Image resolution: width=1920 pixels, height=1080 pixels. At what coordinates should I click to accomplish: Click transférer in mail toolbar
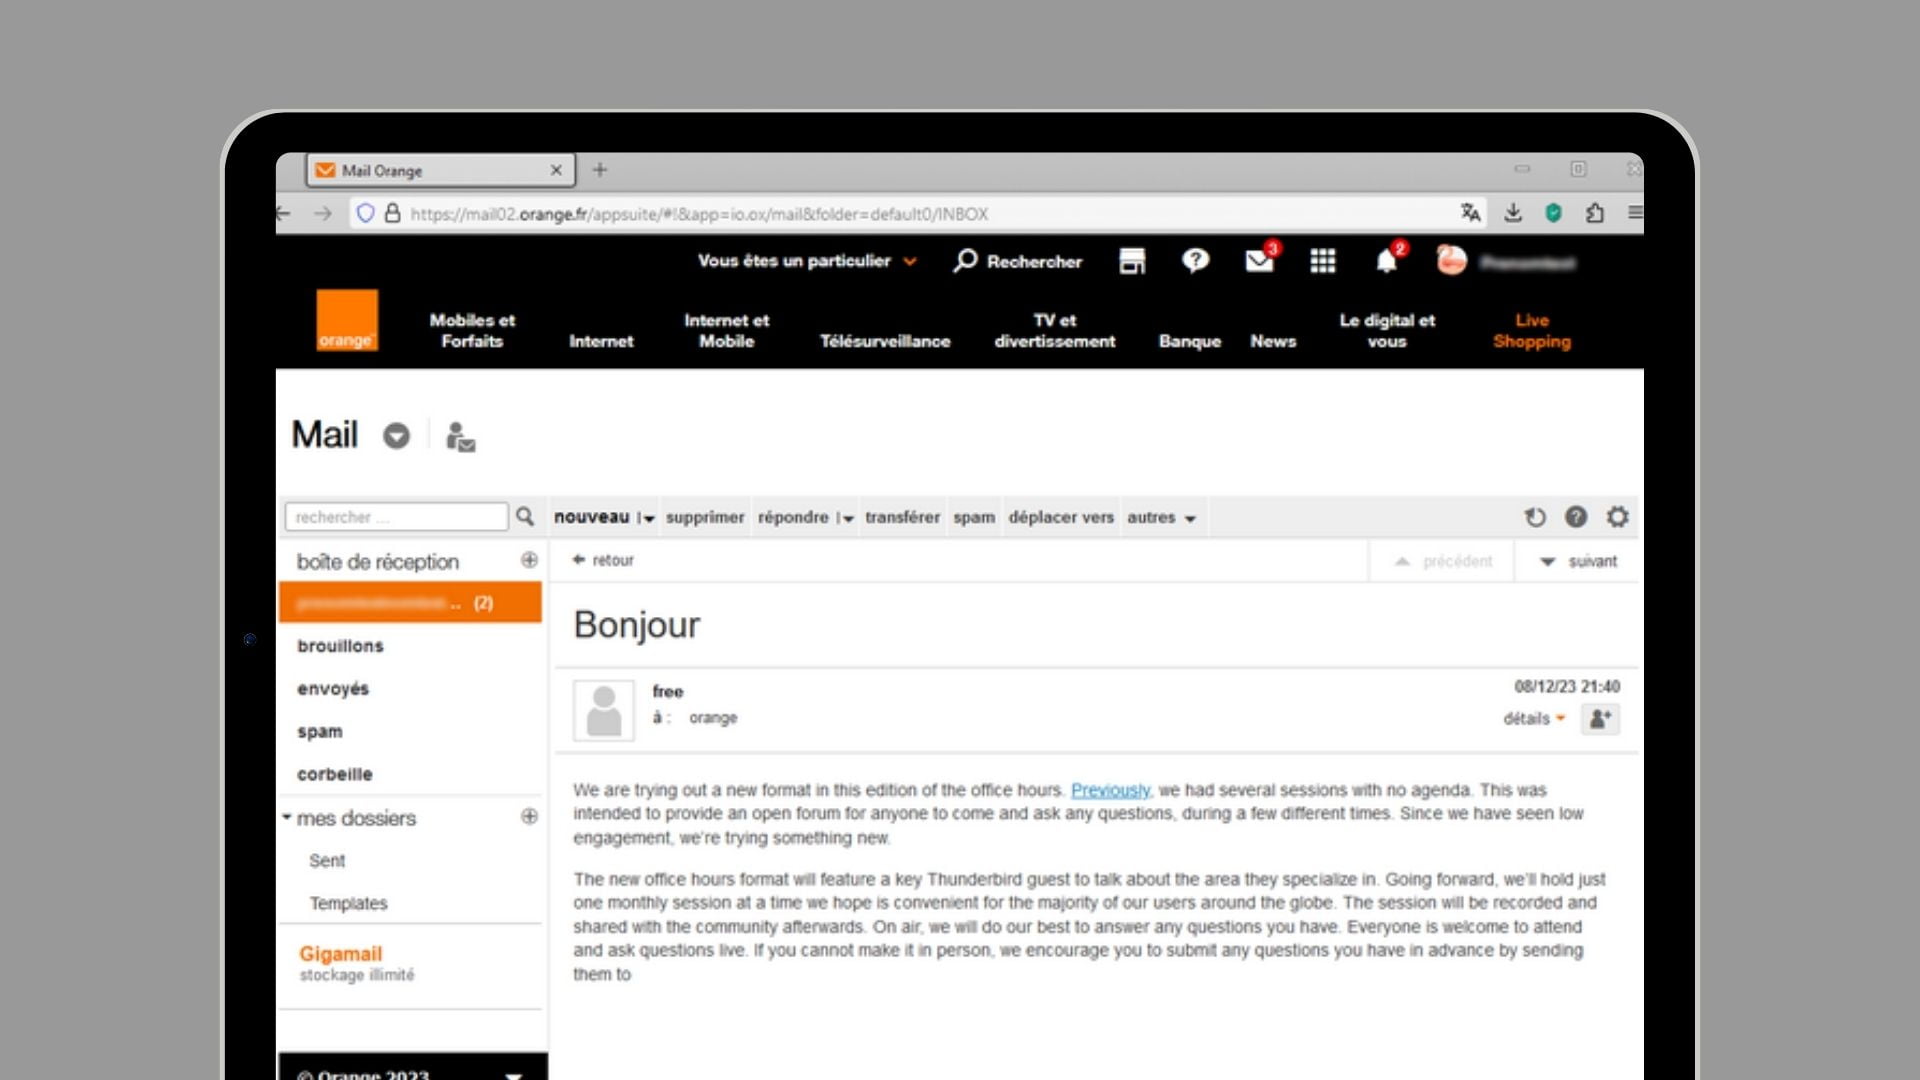[902, 517]
